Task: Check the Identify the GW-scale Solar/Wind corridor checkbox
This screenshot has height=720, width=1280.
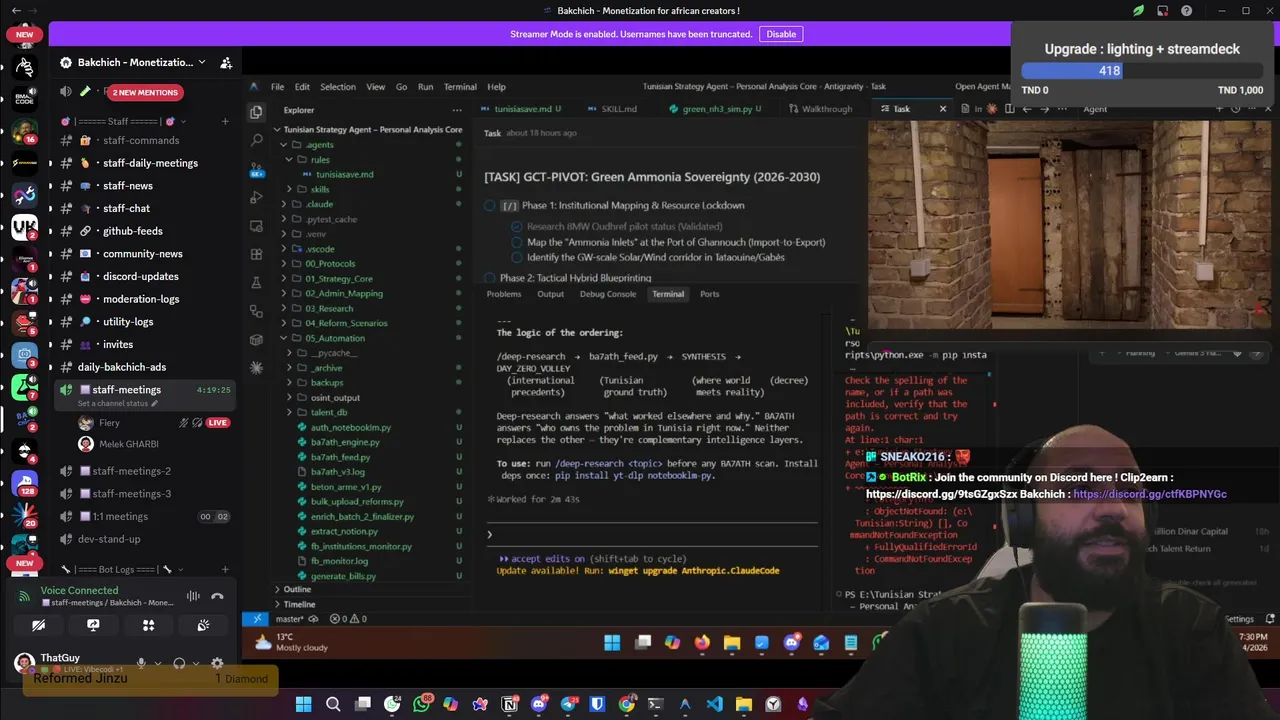Action: [x=516, y=257]
